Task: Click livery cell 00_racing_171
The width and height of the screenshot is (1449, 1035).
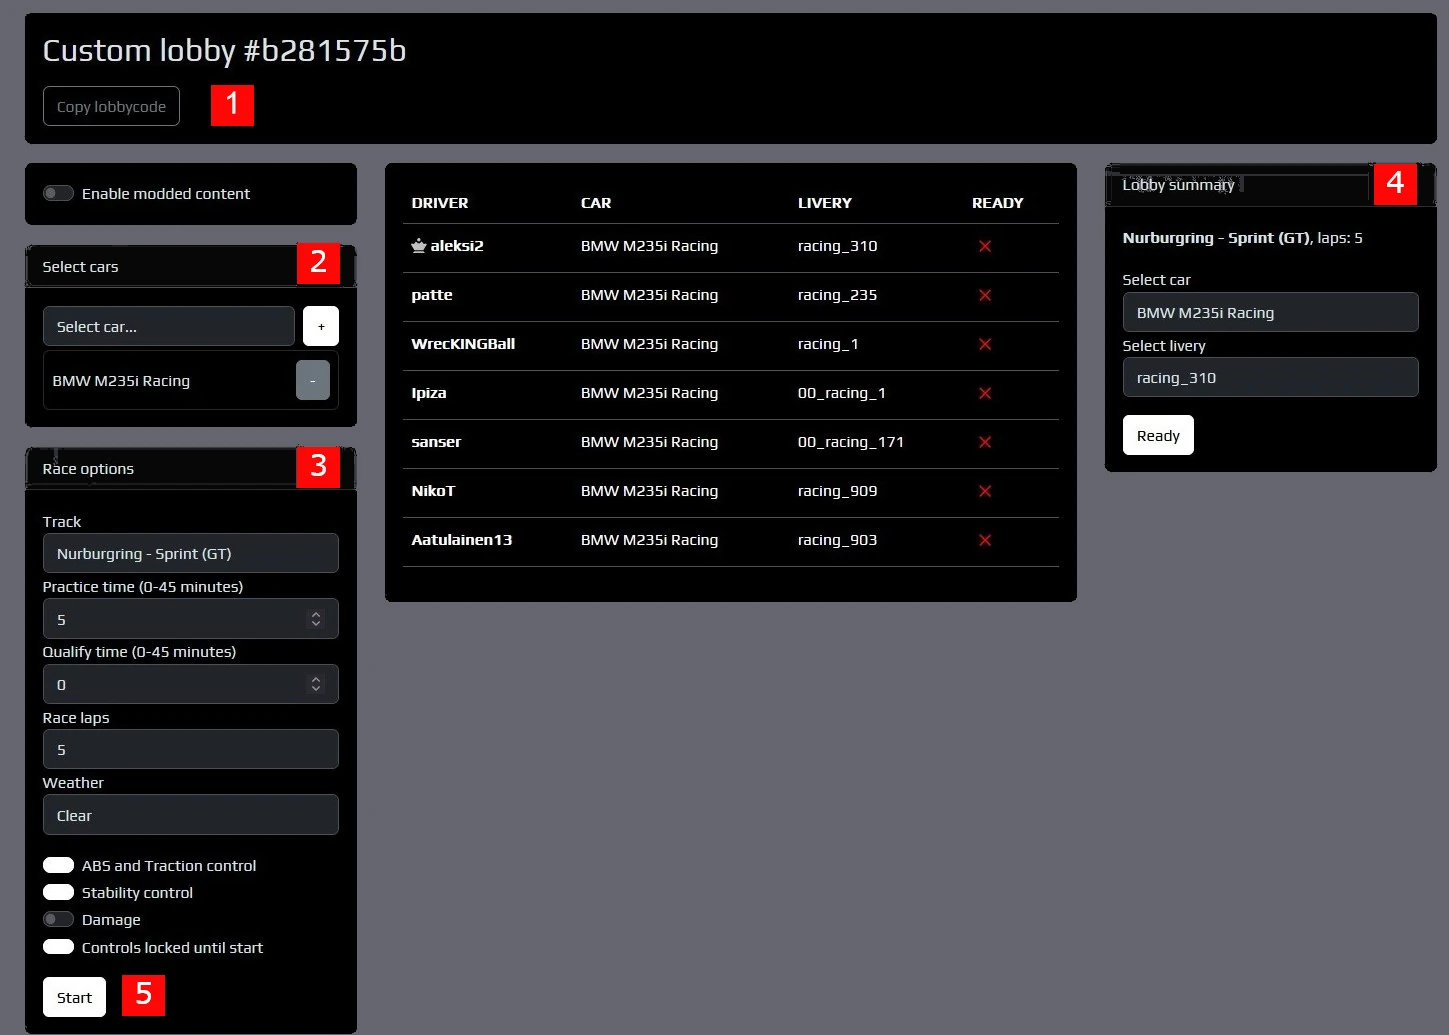Action: (x=851, y=442)
